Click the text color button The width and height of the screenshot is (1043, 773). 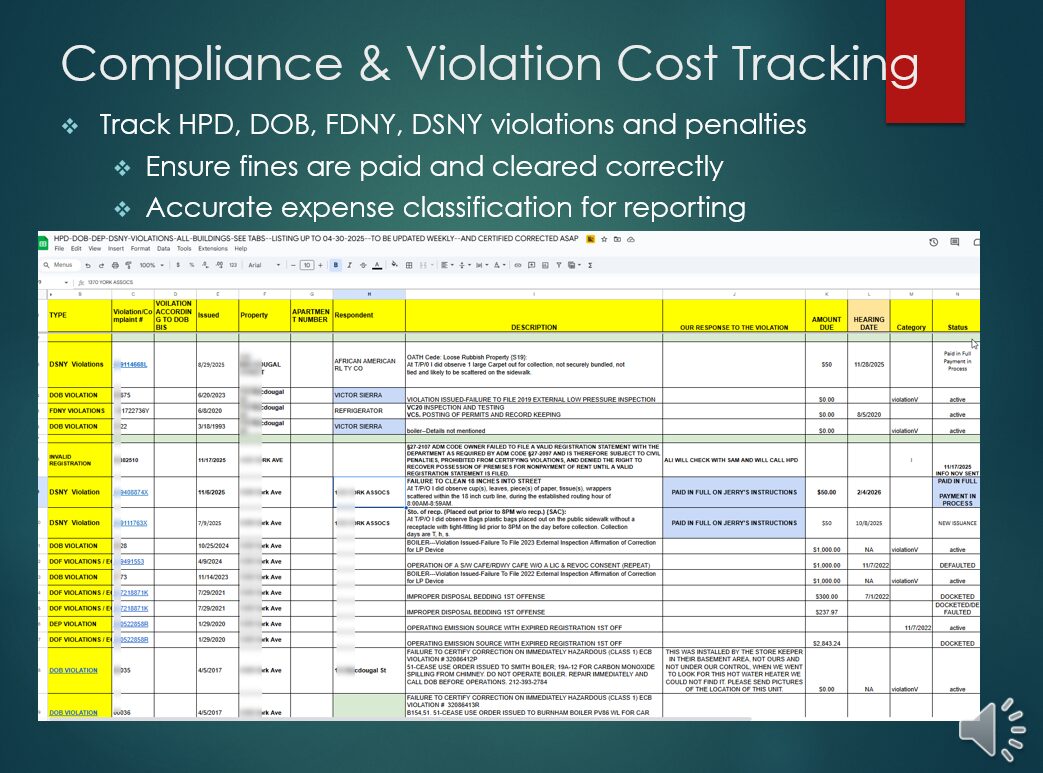[x=378, y=265]
